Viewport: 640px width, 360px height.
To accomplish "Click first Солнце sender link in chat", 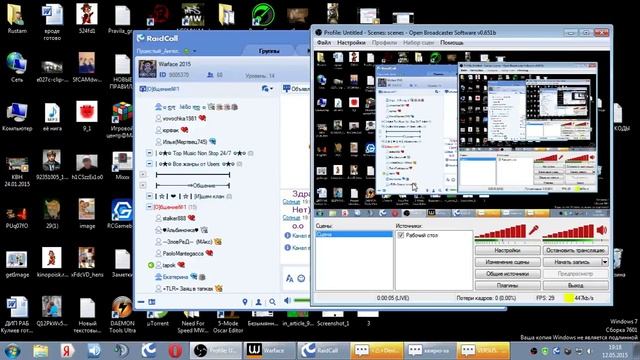I will (291, 202).
